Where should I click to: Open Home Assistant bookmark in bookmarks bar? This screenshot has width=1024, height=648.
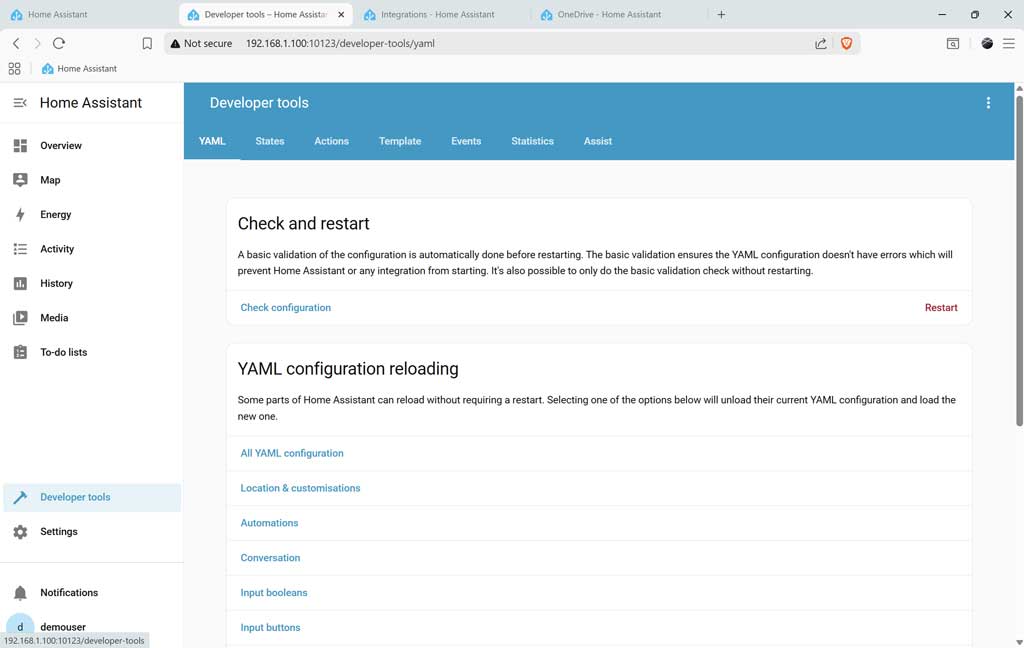(x=79, y=69)
